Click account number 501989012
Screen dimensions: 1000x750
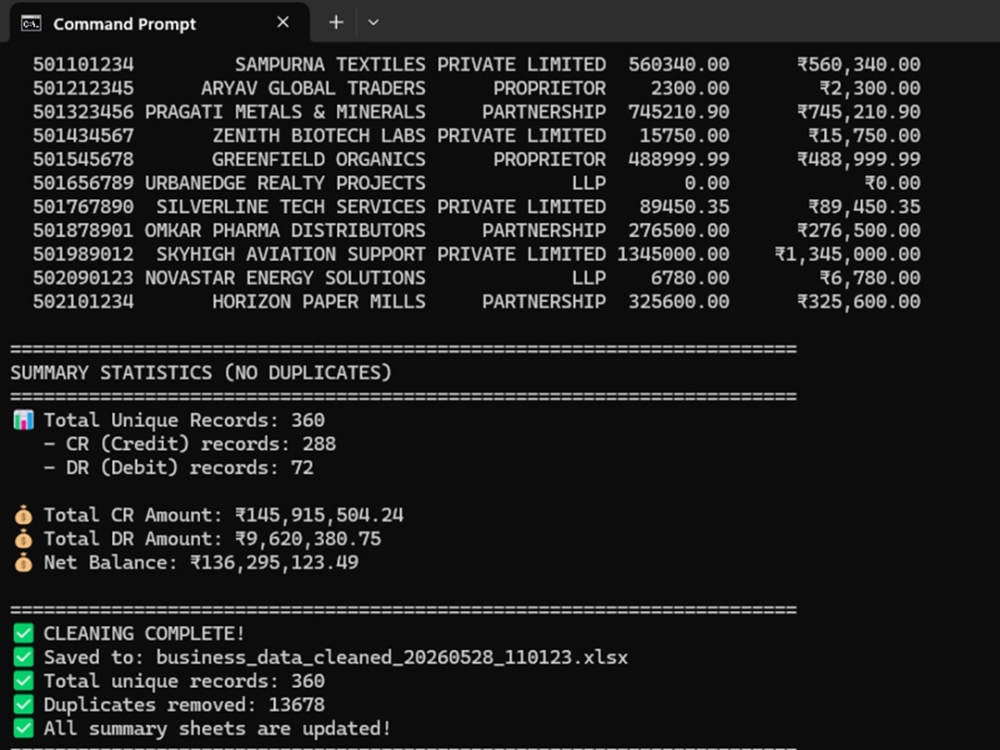coord(84,254)
